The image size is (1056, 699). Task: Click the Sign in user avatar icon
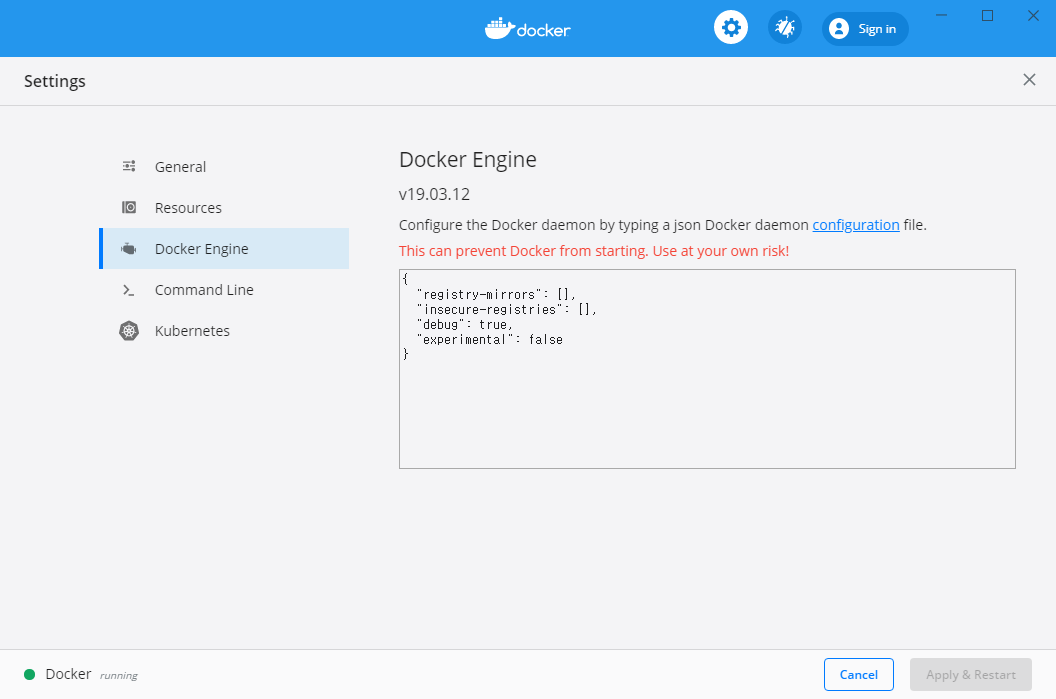coord(838,28)
